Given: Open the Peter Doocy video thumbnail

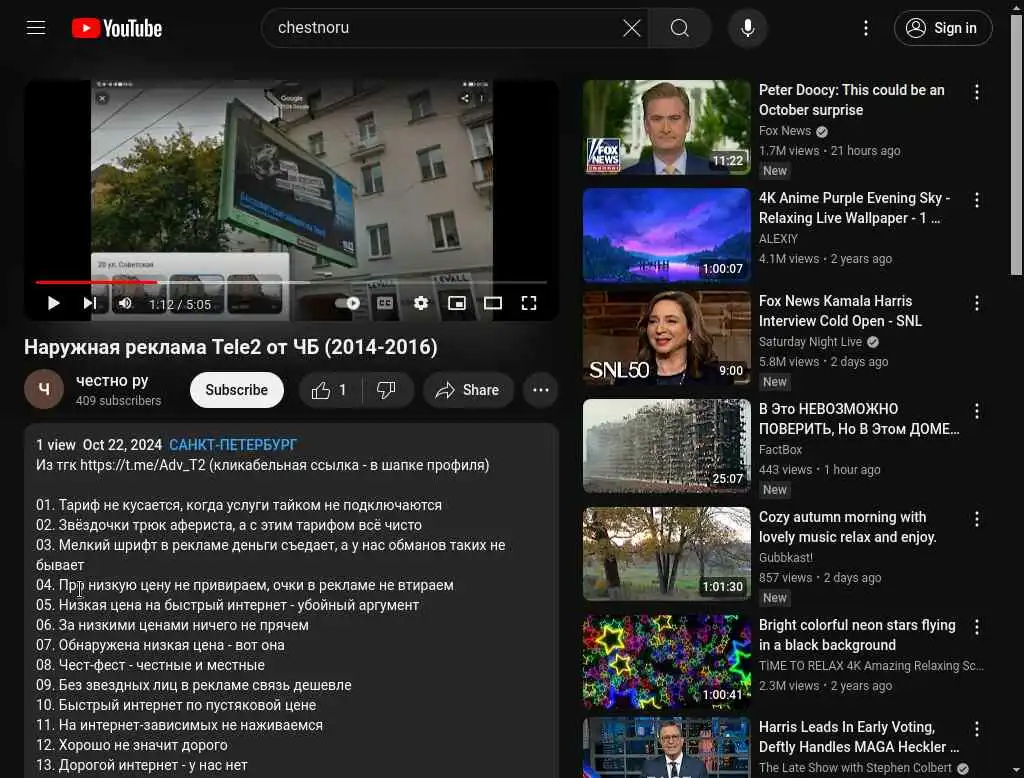Looking at the screenshot, I should point(667,127).
